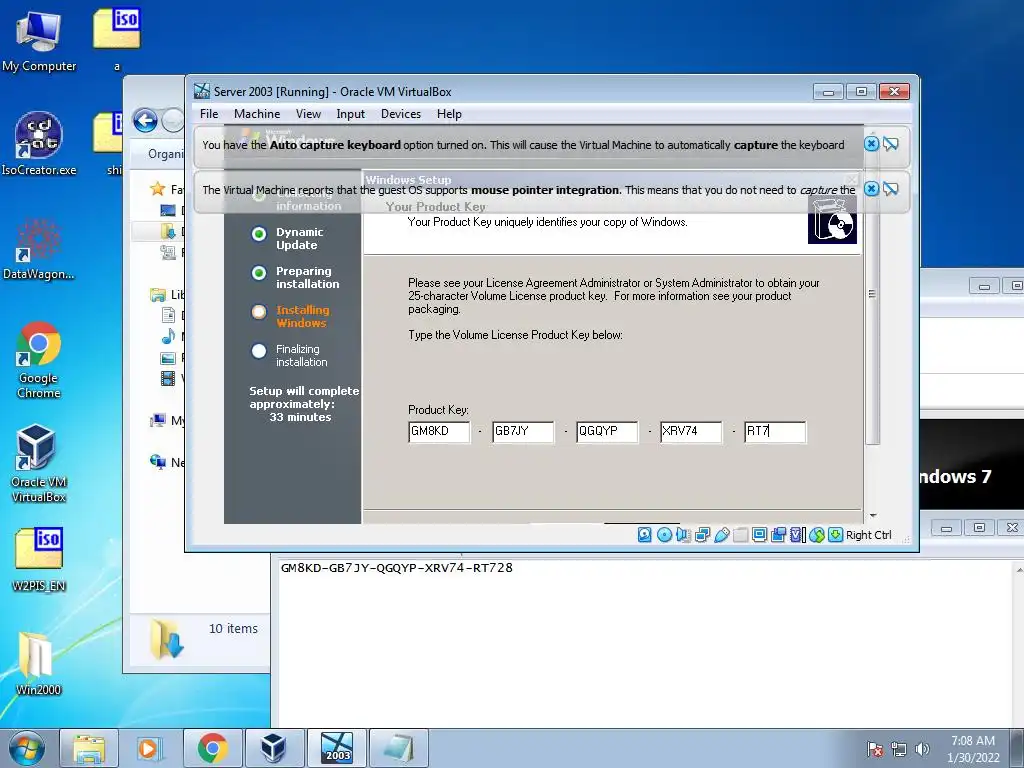Open Windows Media Player from taskbar
The height and width of the screenshot is (768, 1024).
150,748
